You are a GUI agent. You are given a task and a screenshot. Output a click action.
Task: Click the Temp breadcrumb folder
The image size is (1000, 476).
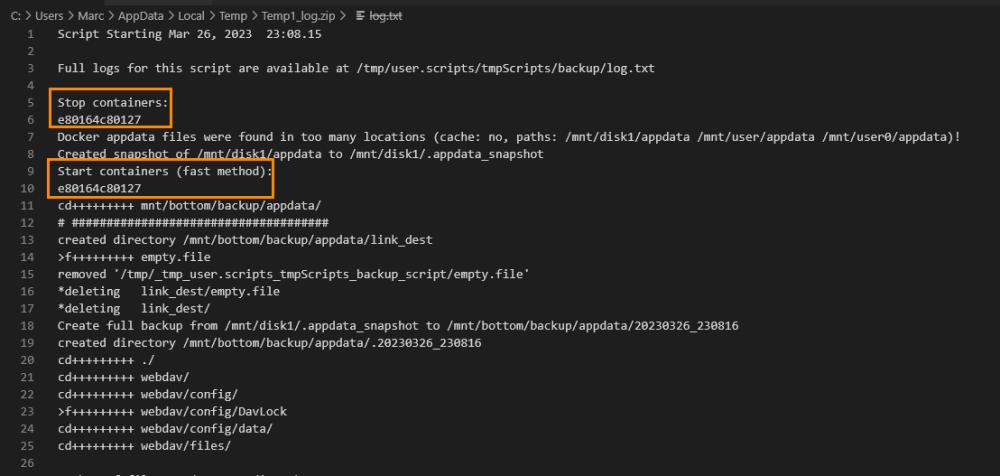(233, 16)
